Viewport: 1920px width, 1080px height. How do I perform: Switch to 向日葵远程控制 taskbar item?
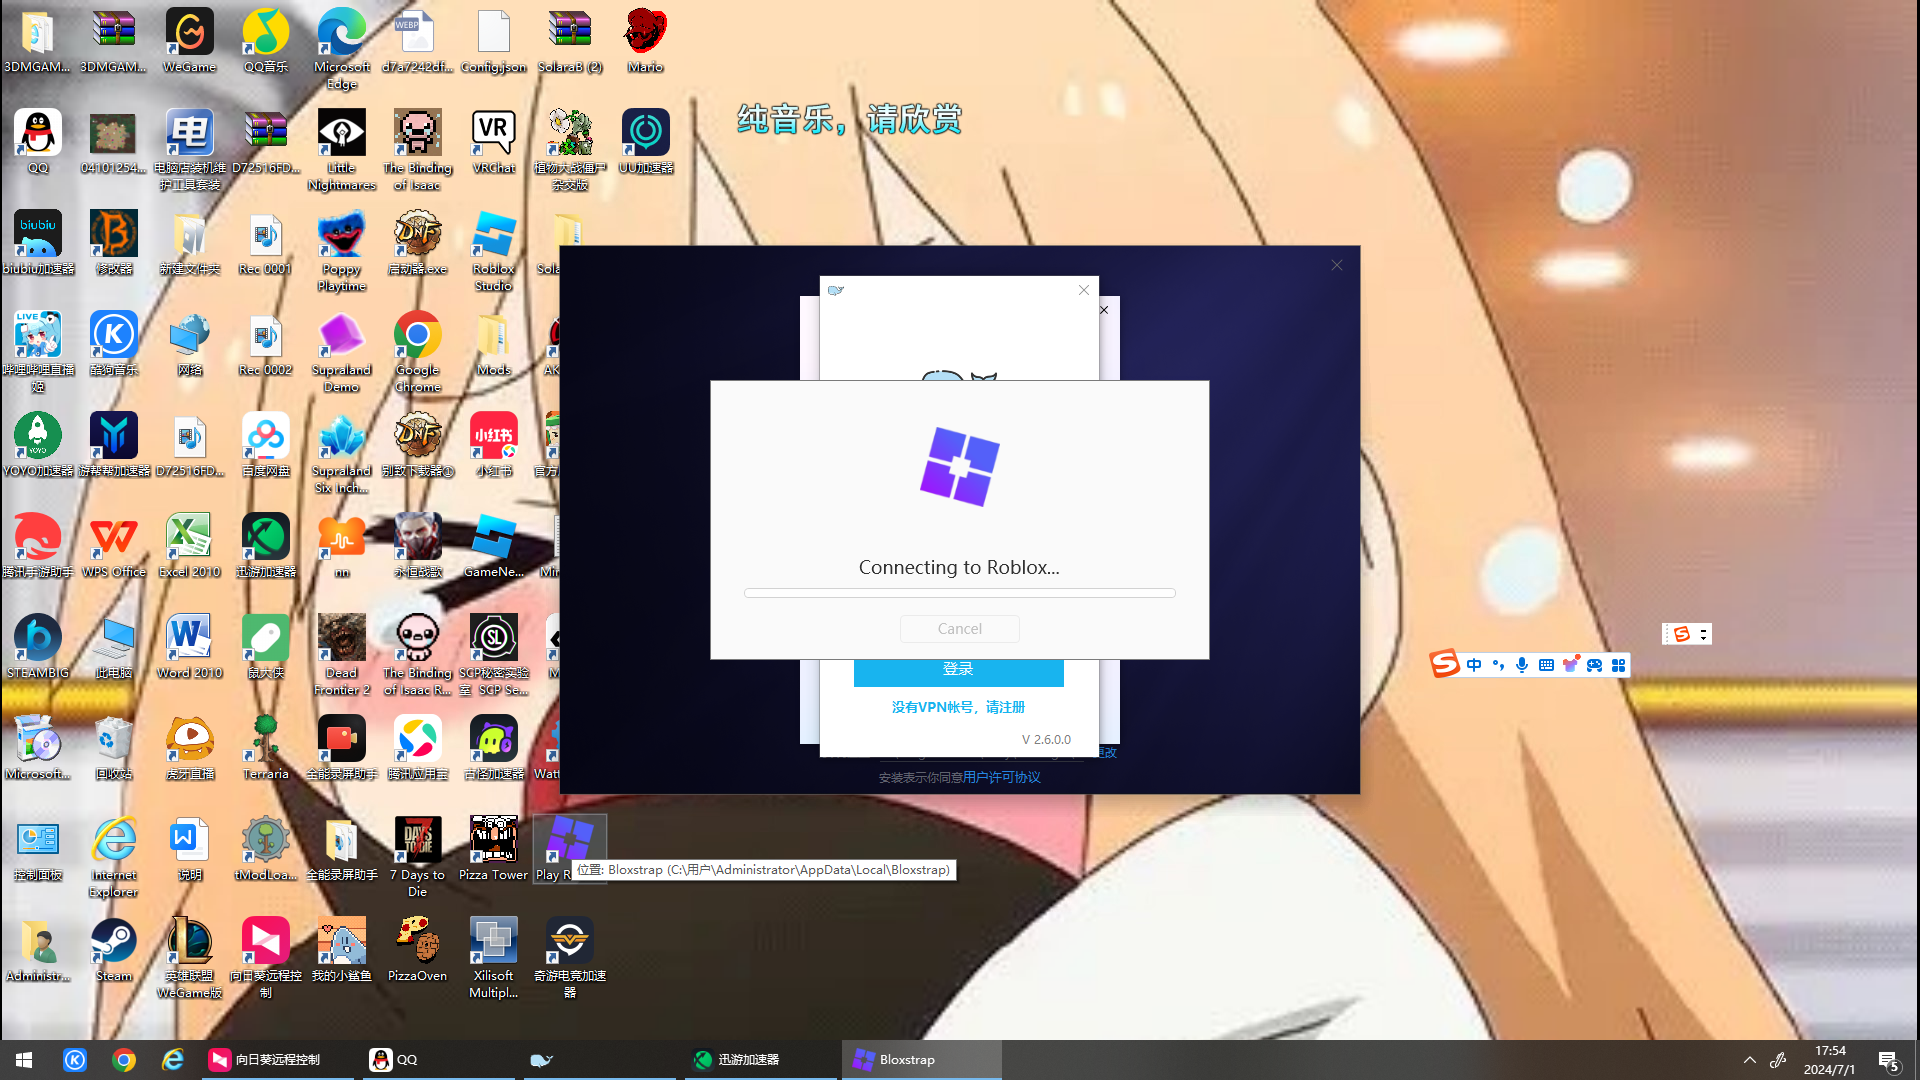coord(277,1060)
